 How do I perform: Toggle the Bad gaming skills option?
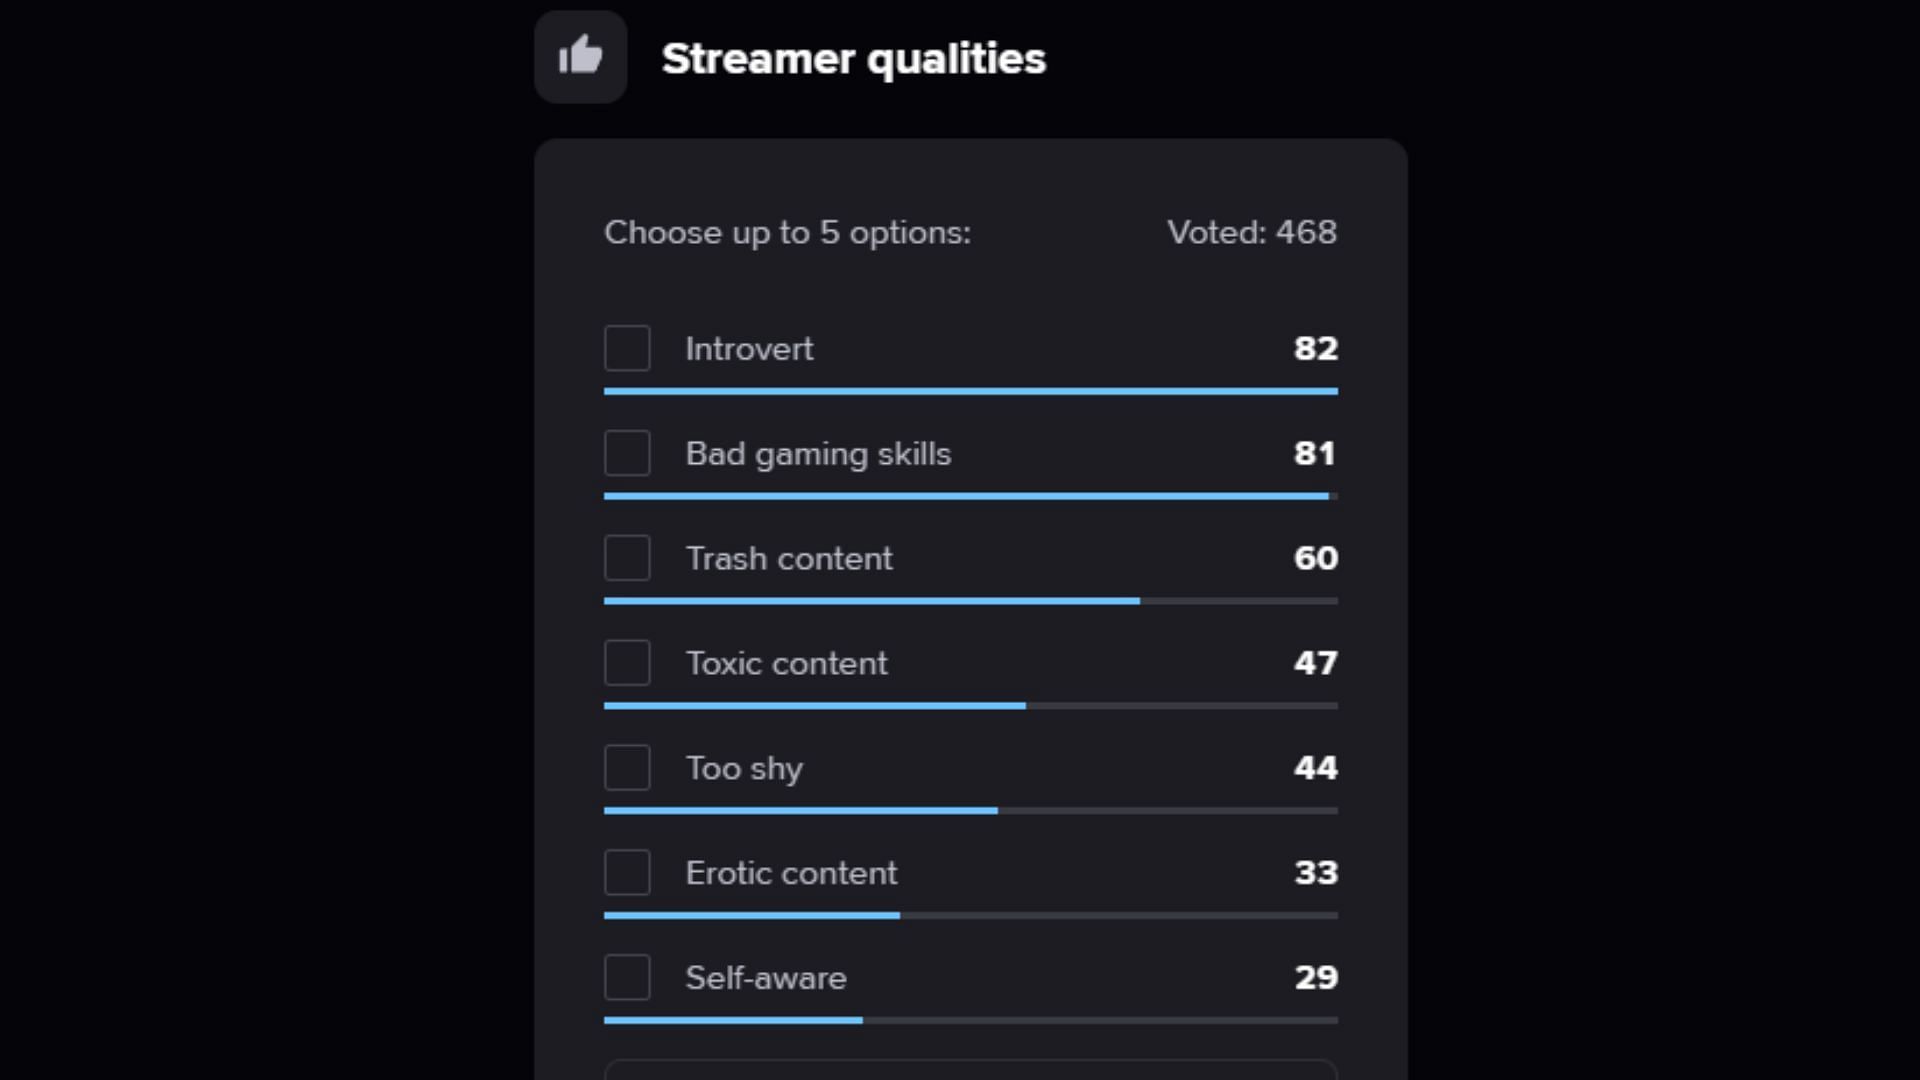628,454
